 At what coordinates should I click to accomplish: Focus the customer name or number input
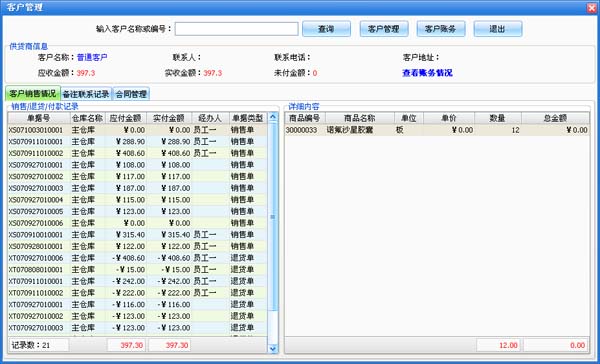click(x=236, y=29)
